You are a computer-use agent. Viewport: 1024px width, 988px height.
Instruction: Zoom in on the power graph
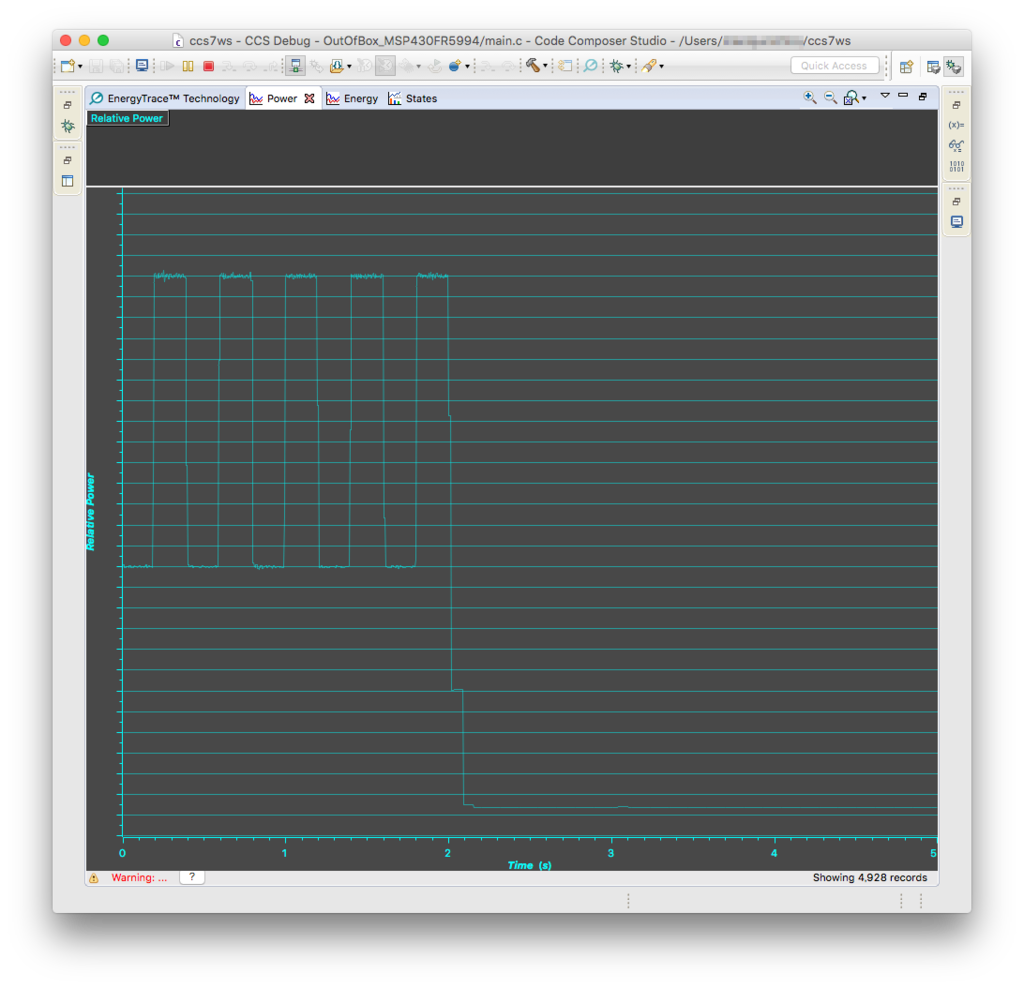[810, 97]
